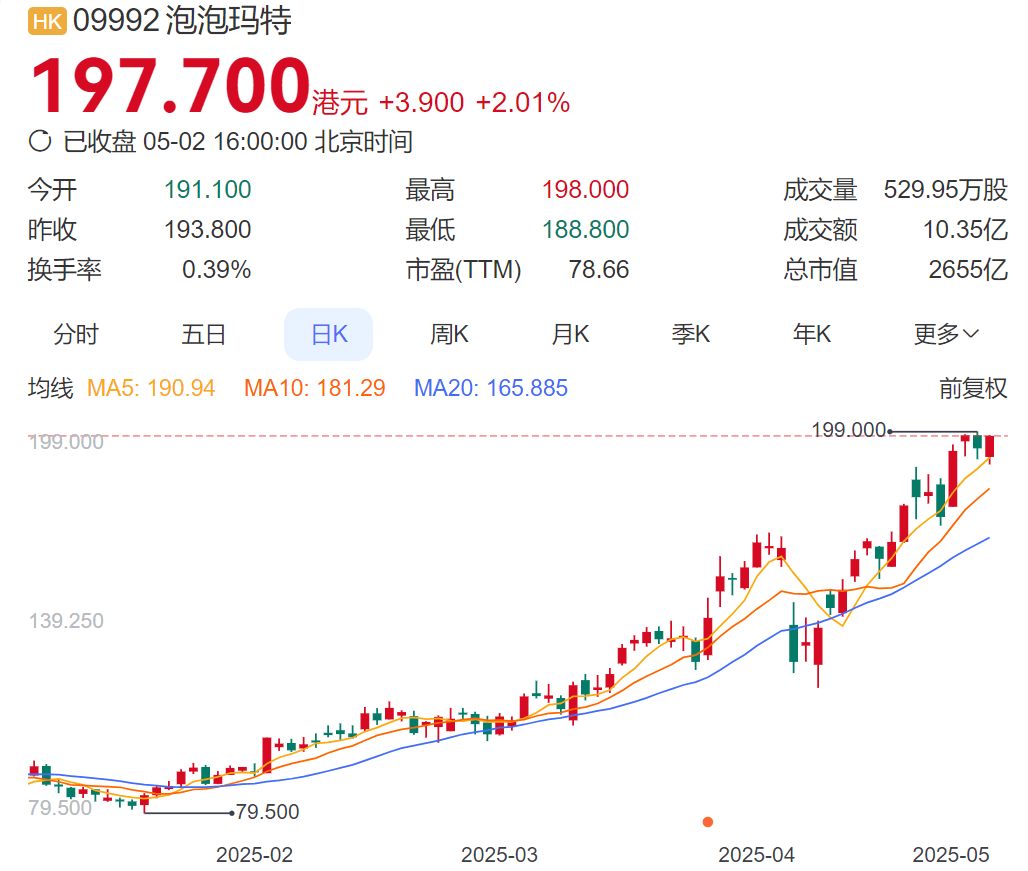Click the +2.01% change percentage
Screen dimensions: 1028x871
click(523, 103)
